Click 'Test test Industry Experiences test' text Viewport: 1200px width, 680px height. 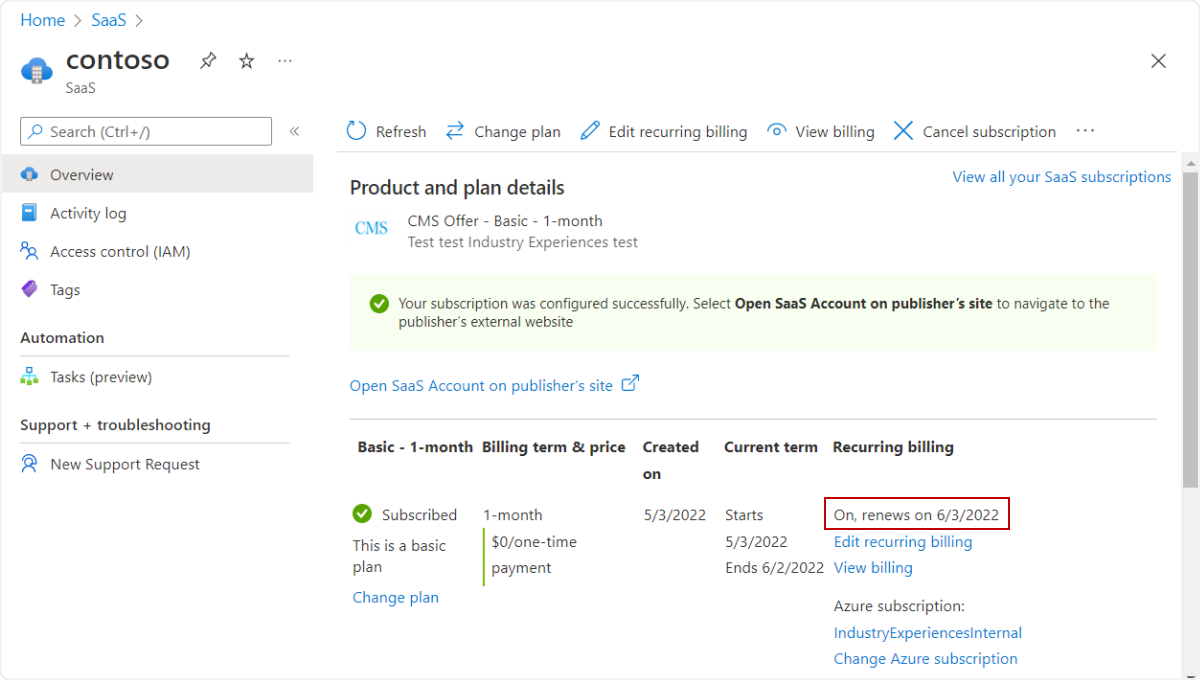pyautogui.click(x=522, y=242)
